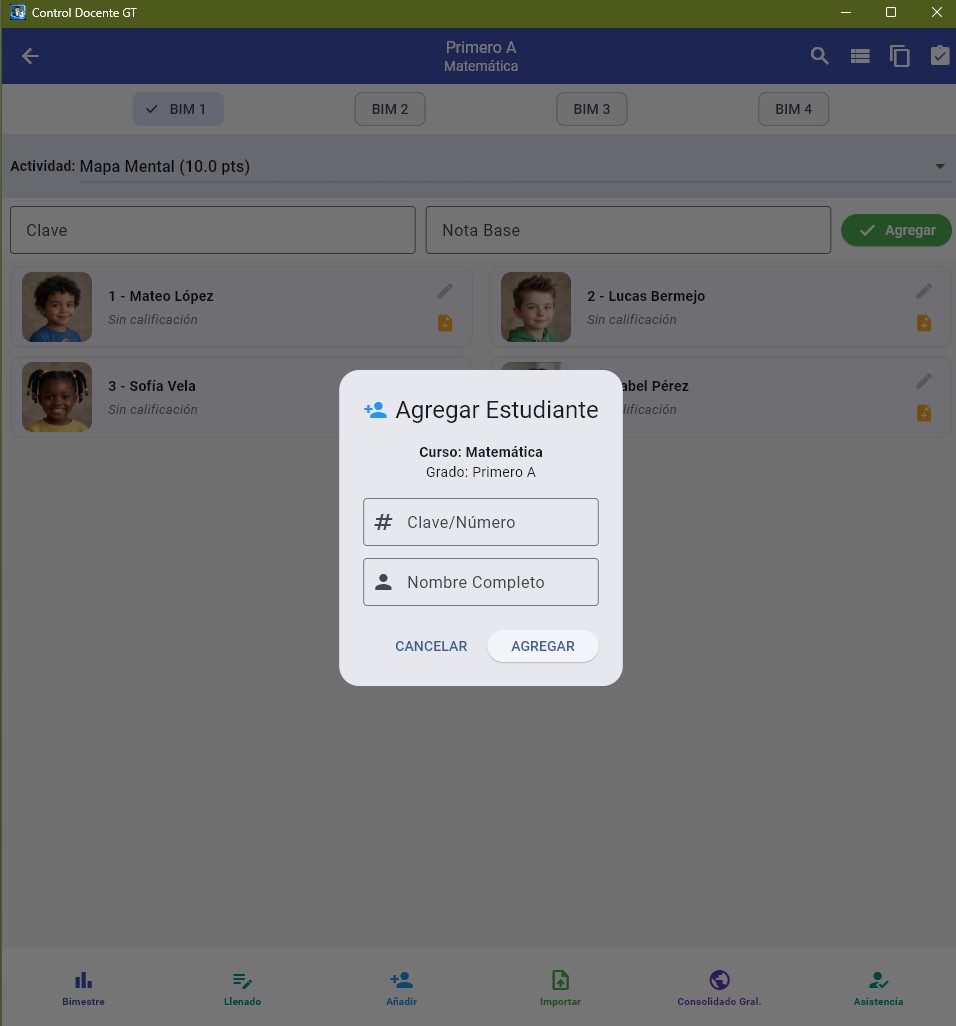
Task: Switch to Llenado tab at bottom
Action: (242, 988)
